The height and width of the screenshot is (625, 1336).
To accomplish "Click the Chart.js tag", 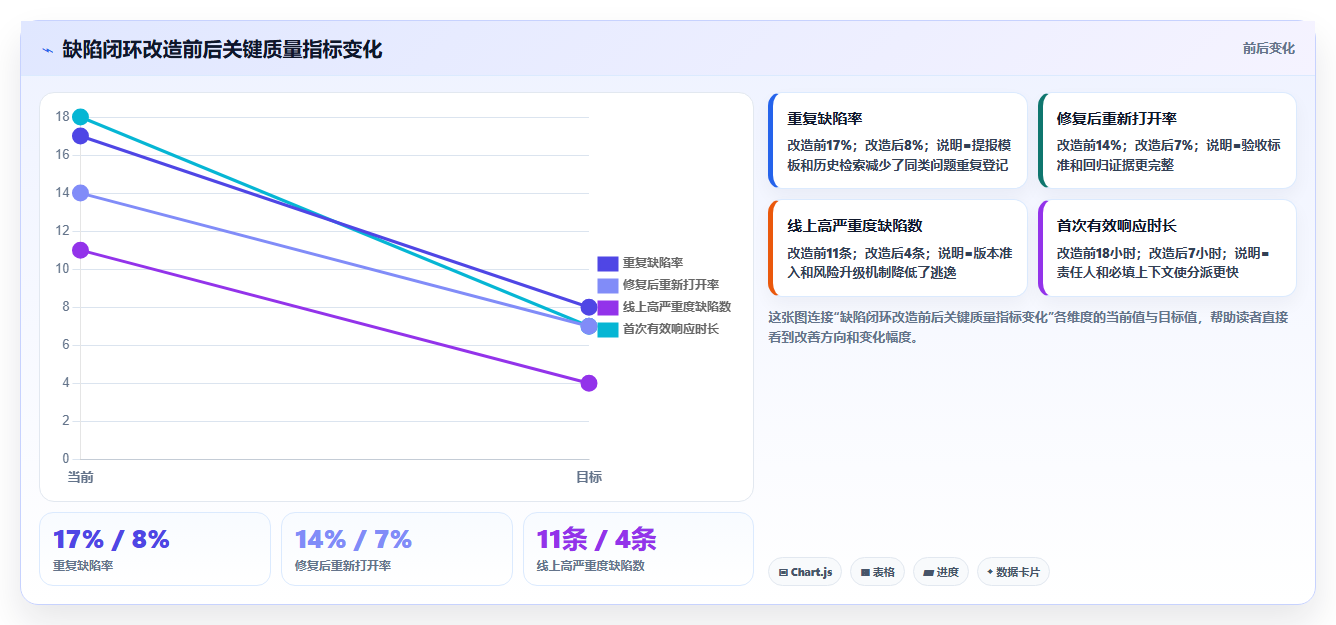I will 806,572.
